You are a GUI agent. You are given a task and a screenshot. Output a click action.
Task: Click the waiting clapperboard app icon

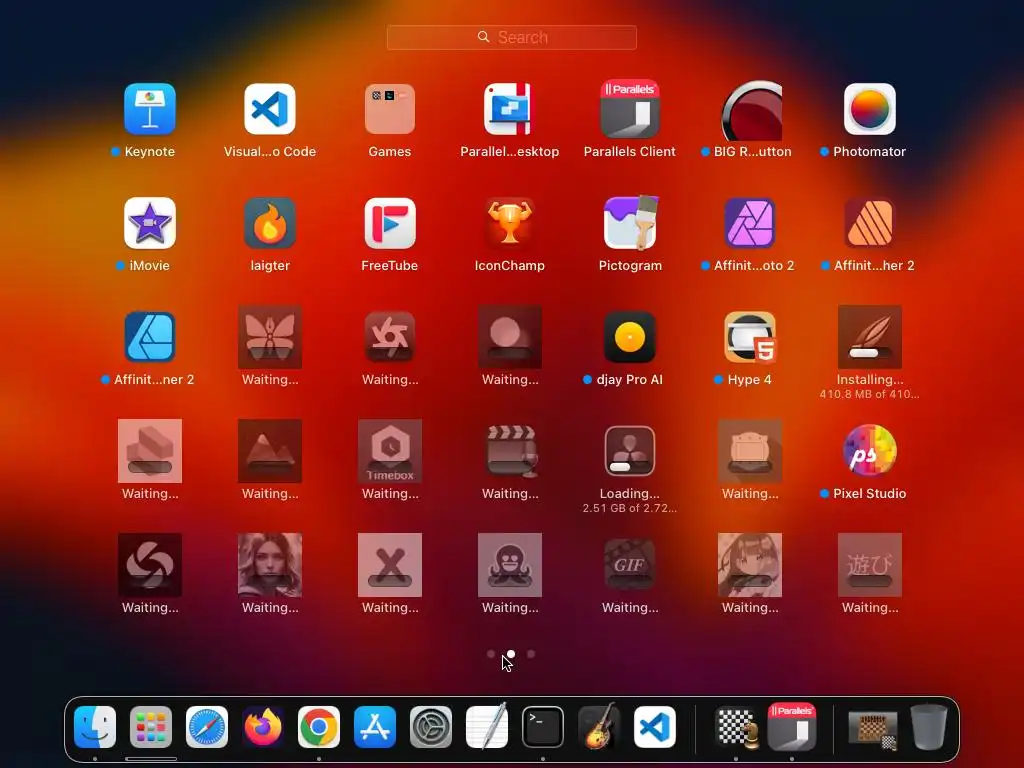511,451
